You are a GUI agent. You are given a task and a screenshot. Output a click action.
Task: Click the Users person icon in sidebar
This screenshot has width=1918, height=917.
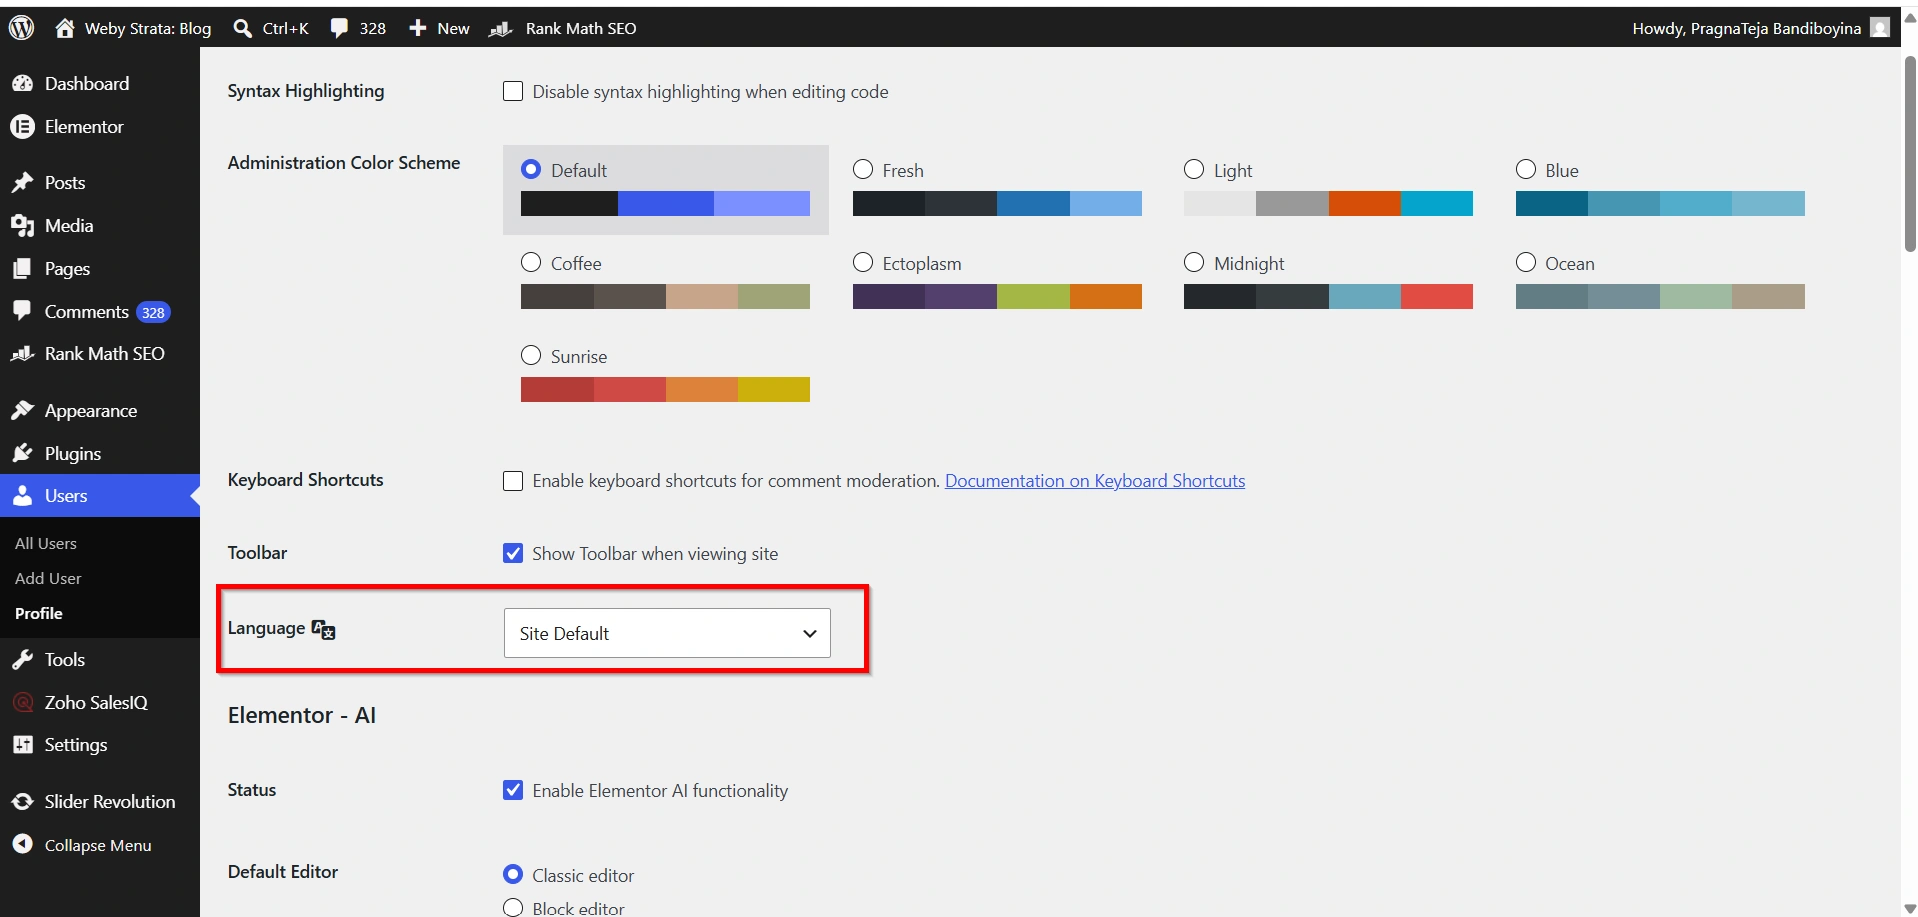(23, 496)
